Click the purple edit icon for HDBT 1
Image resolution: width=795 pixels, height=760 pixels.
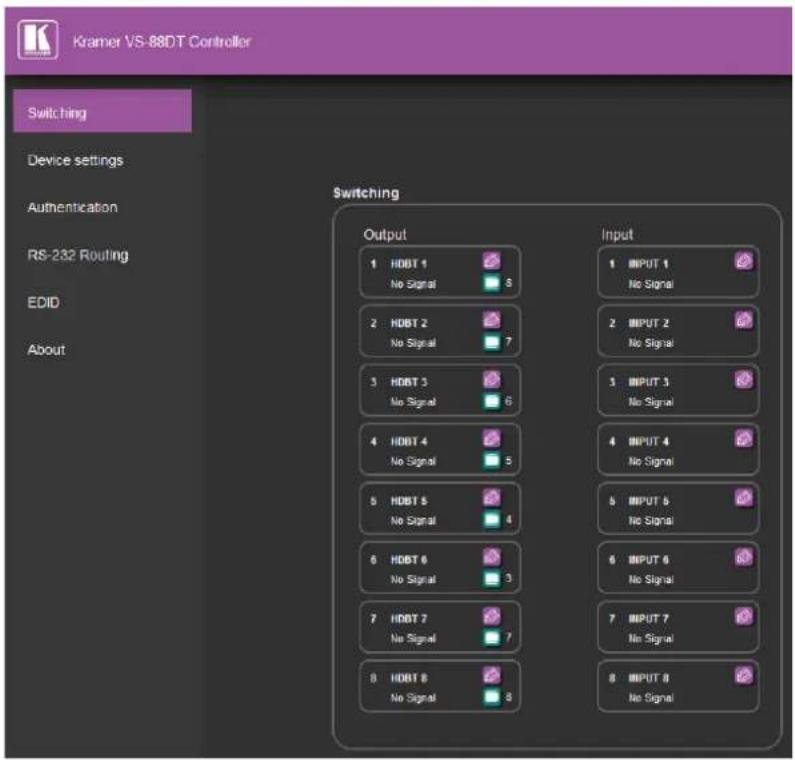(x=491, y=261)
